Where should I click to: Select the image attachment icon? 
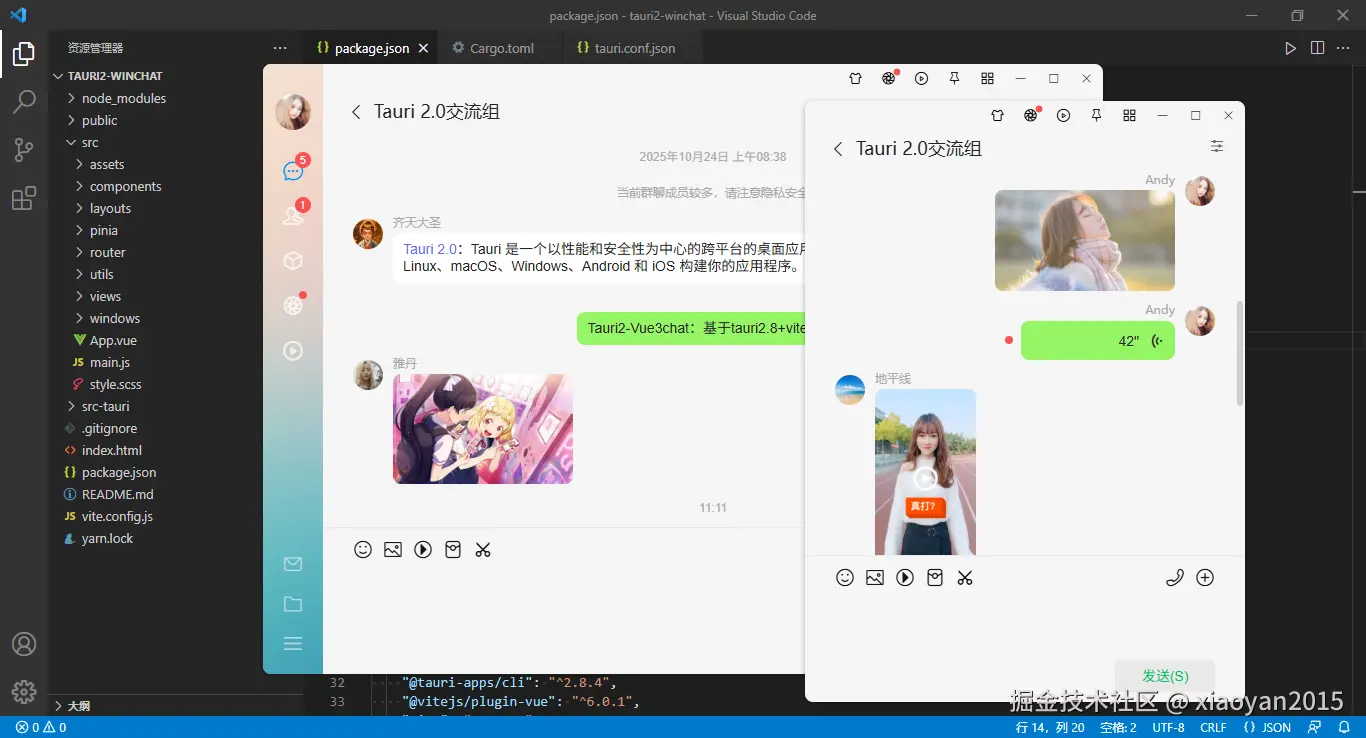[875, 577]
